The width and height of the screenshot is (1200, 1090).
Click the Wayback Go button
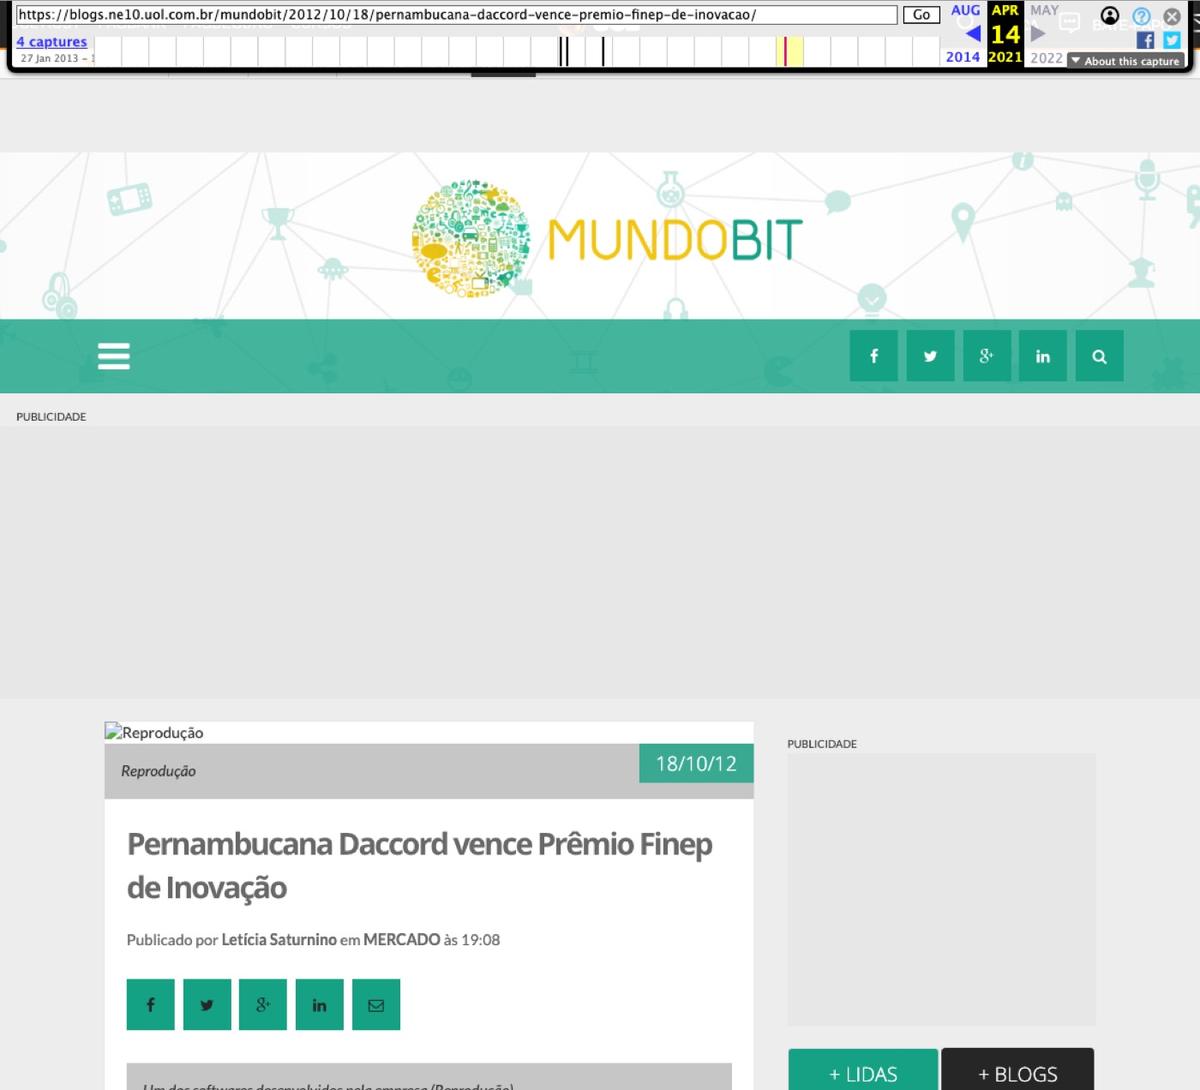921,15
